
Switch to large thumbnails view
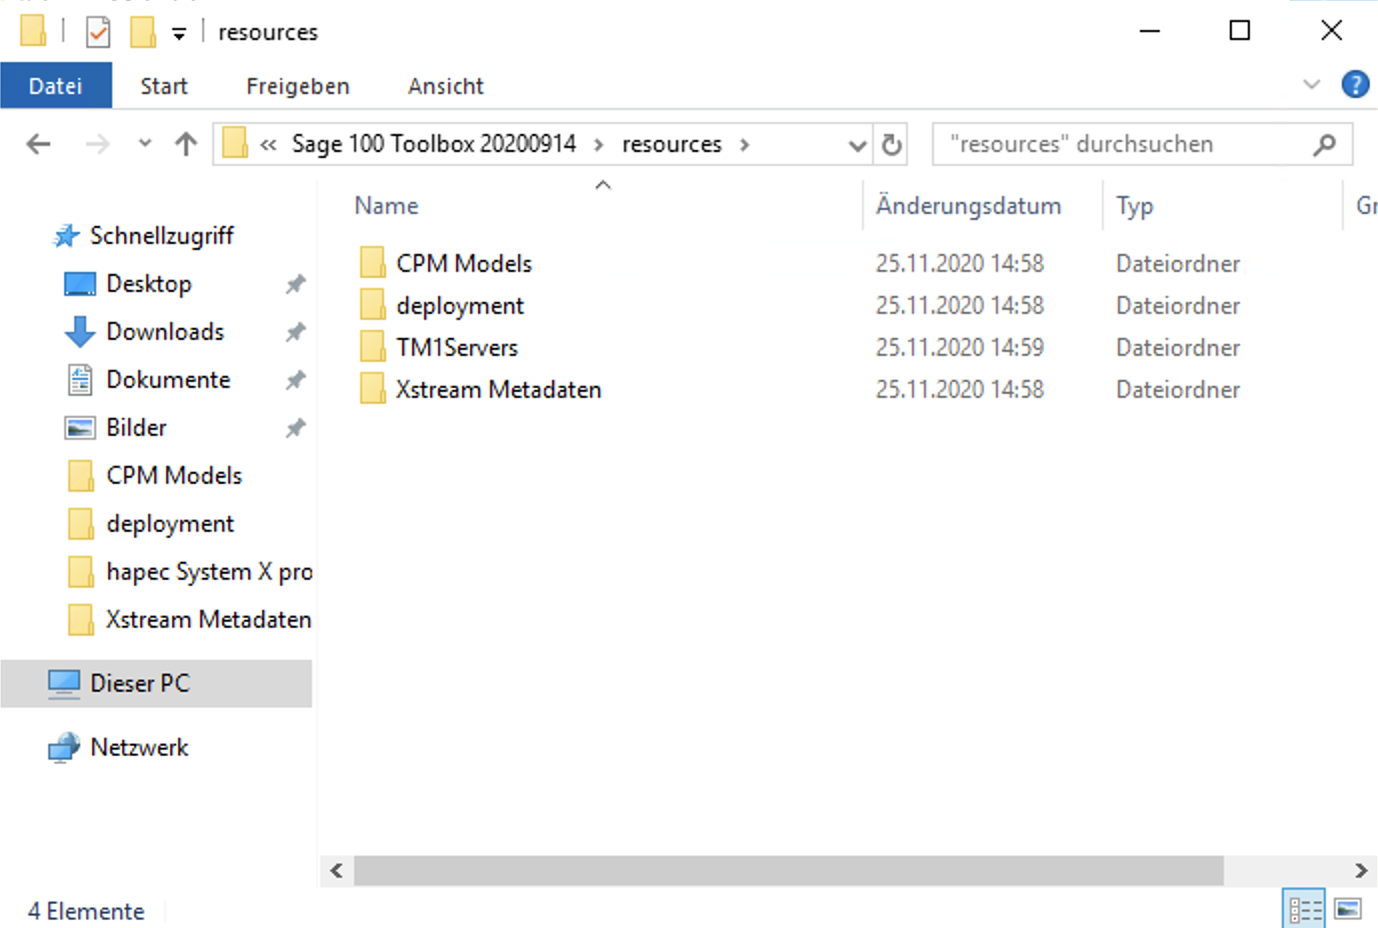coord(1348,909)
